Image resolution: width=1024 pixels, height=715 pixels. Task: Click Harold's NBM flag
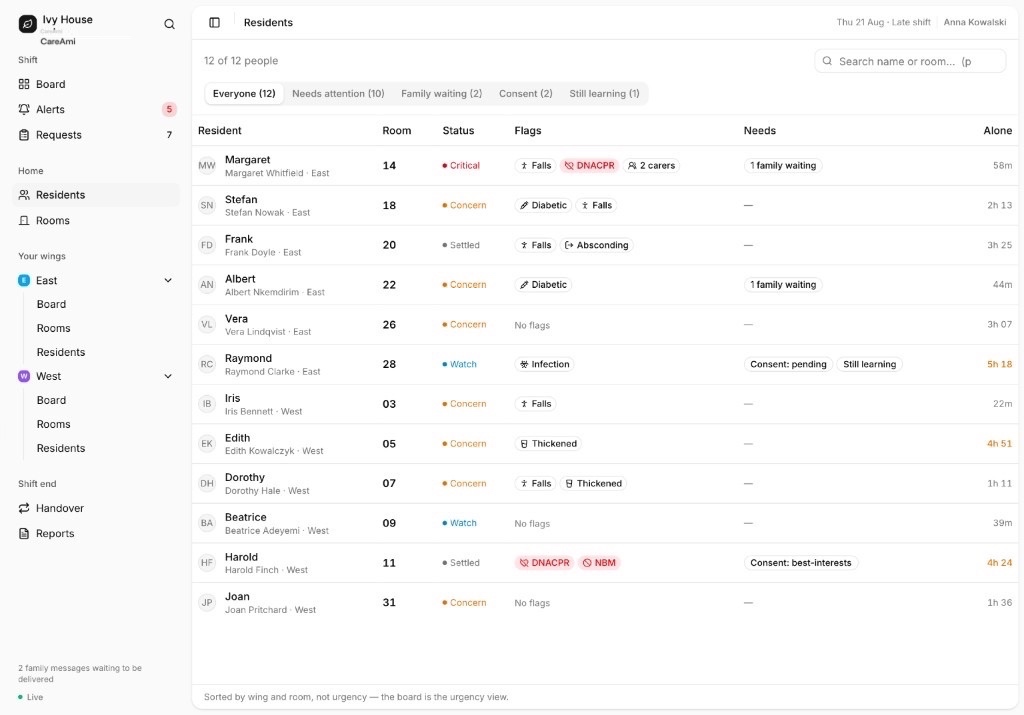(x=600, y=563)
